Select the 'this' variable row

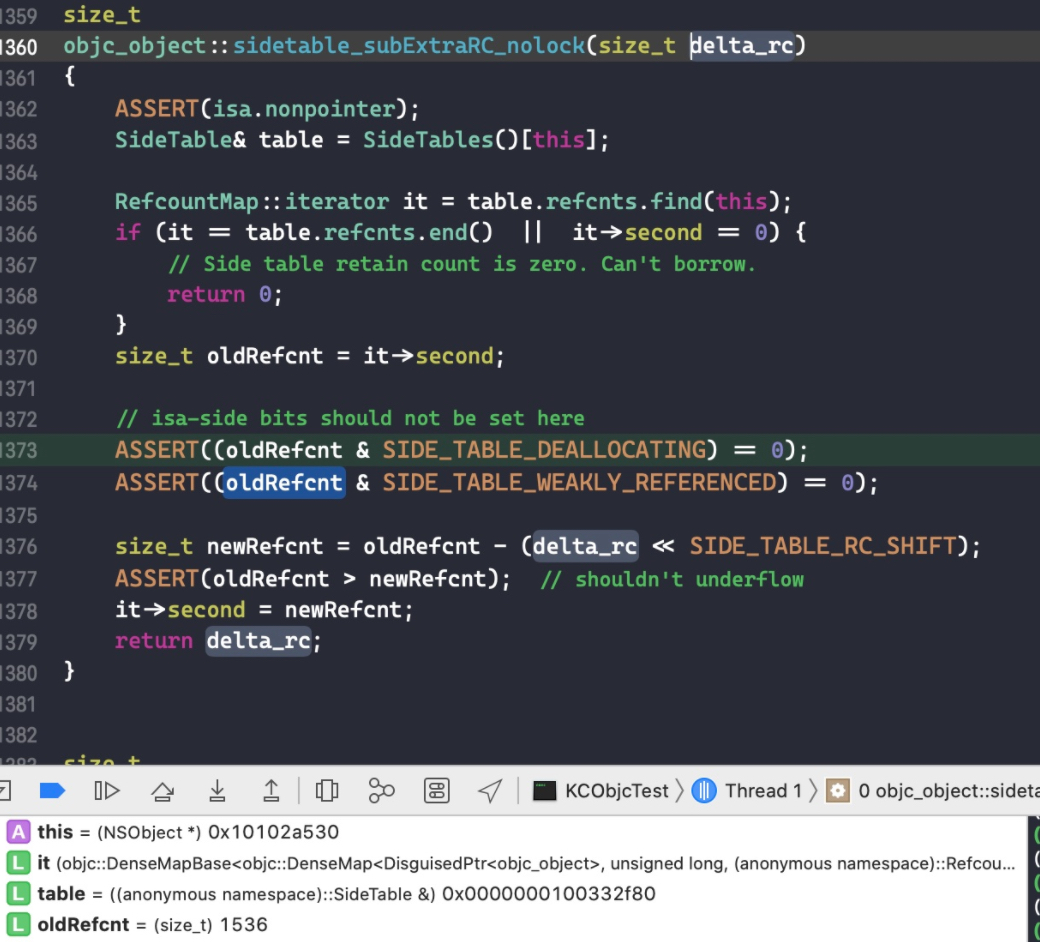(513, 832)
